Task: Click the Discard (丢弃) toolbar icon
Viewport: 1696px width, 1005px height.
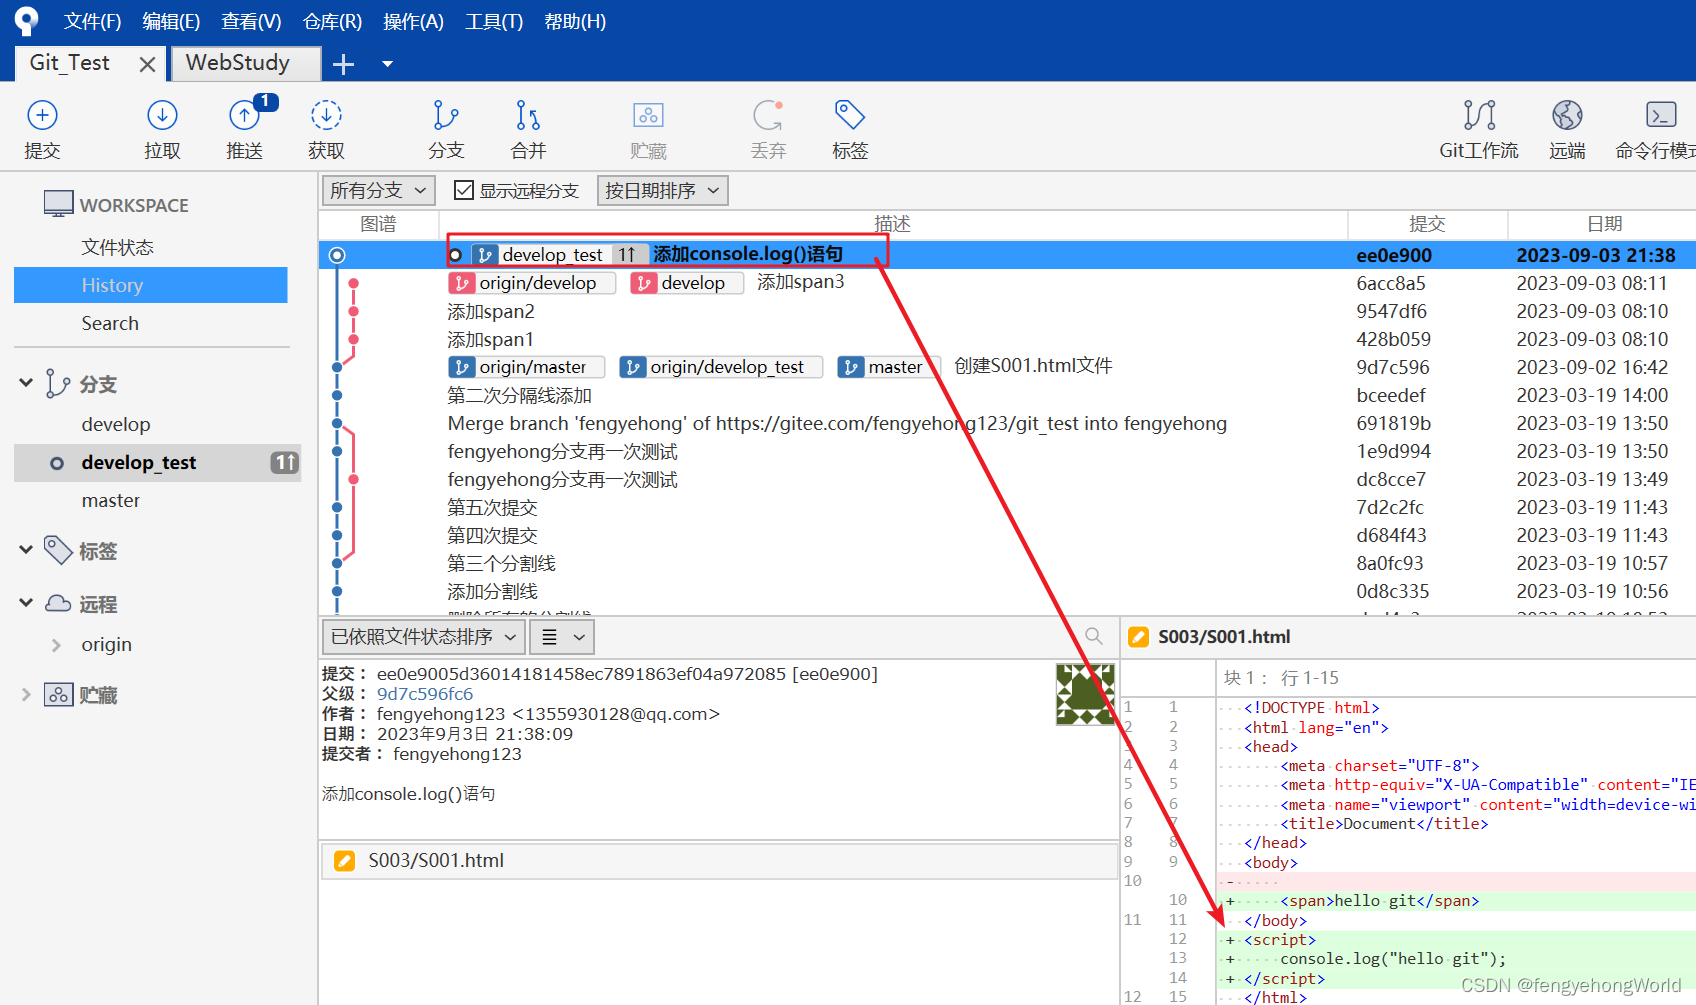Action: [x=768, y=116]
